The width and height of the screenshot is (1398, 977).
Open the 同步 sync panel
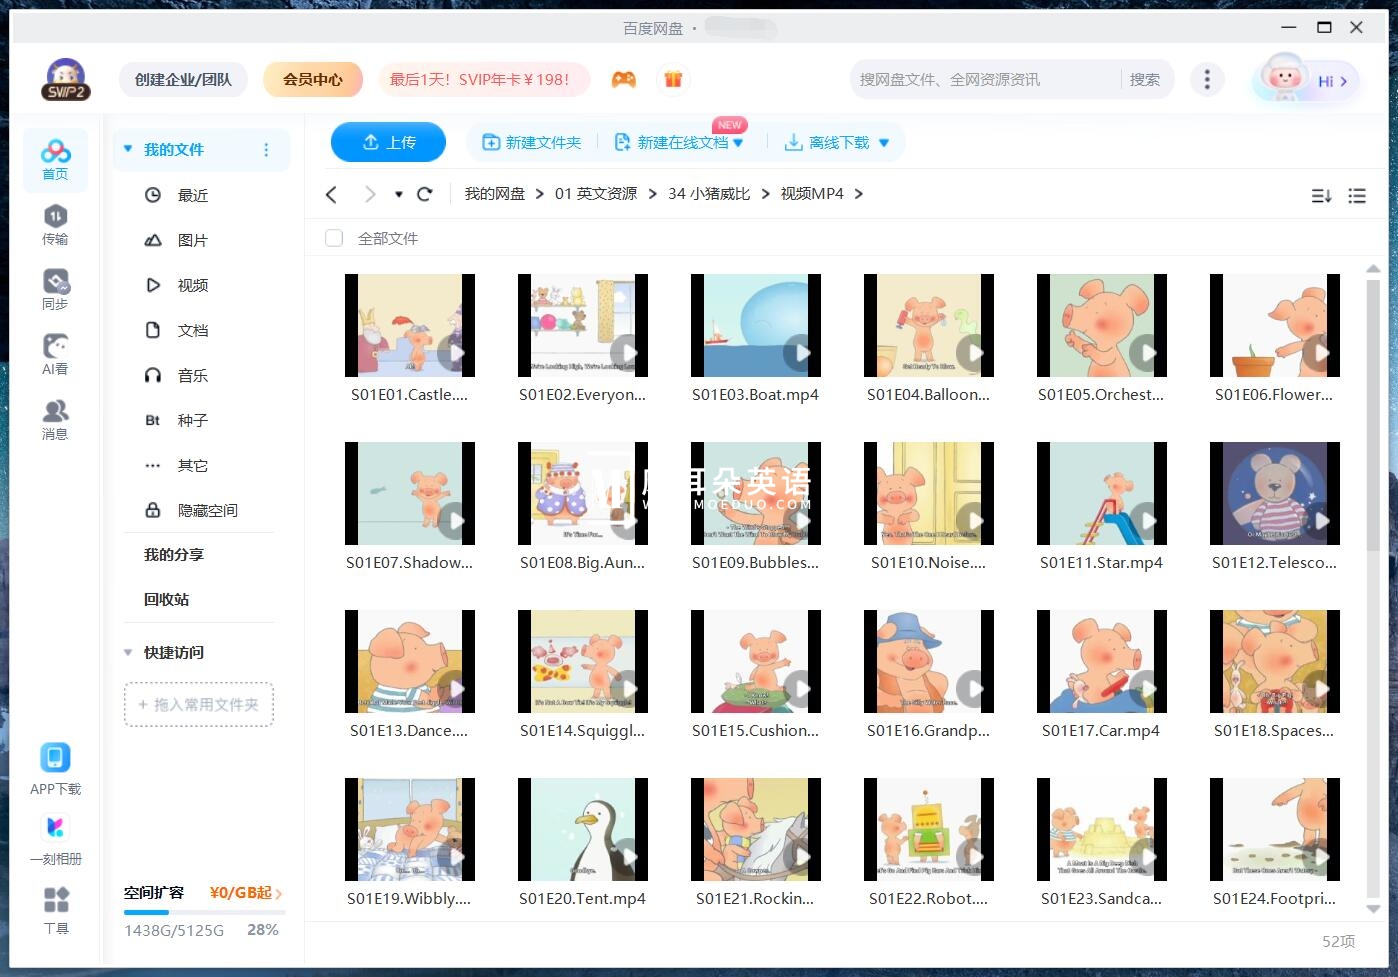click(55, 290)
